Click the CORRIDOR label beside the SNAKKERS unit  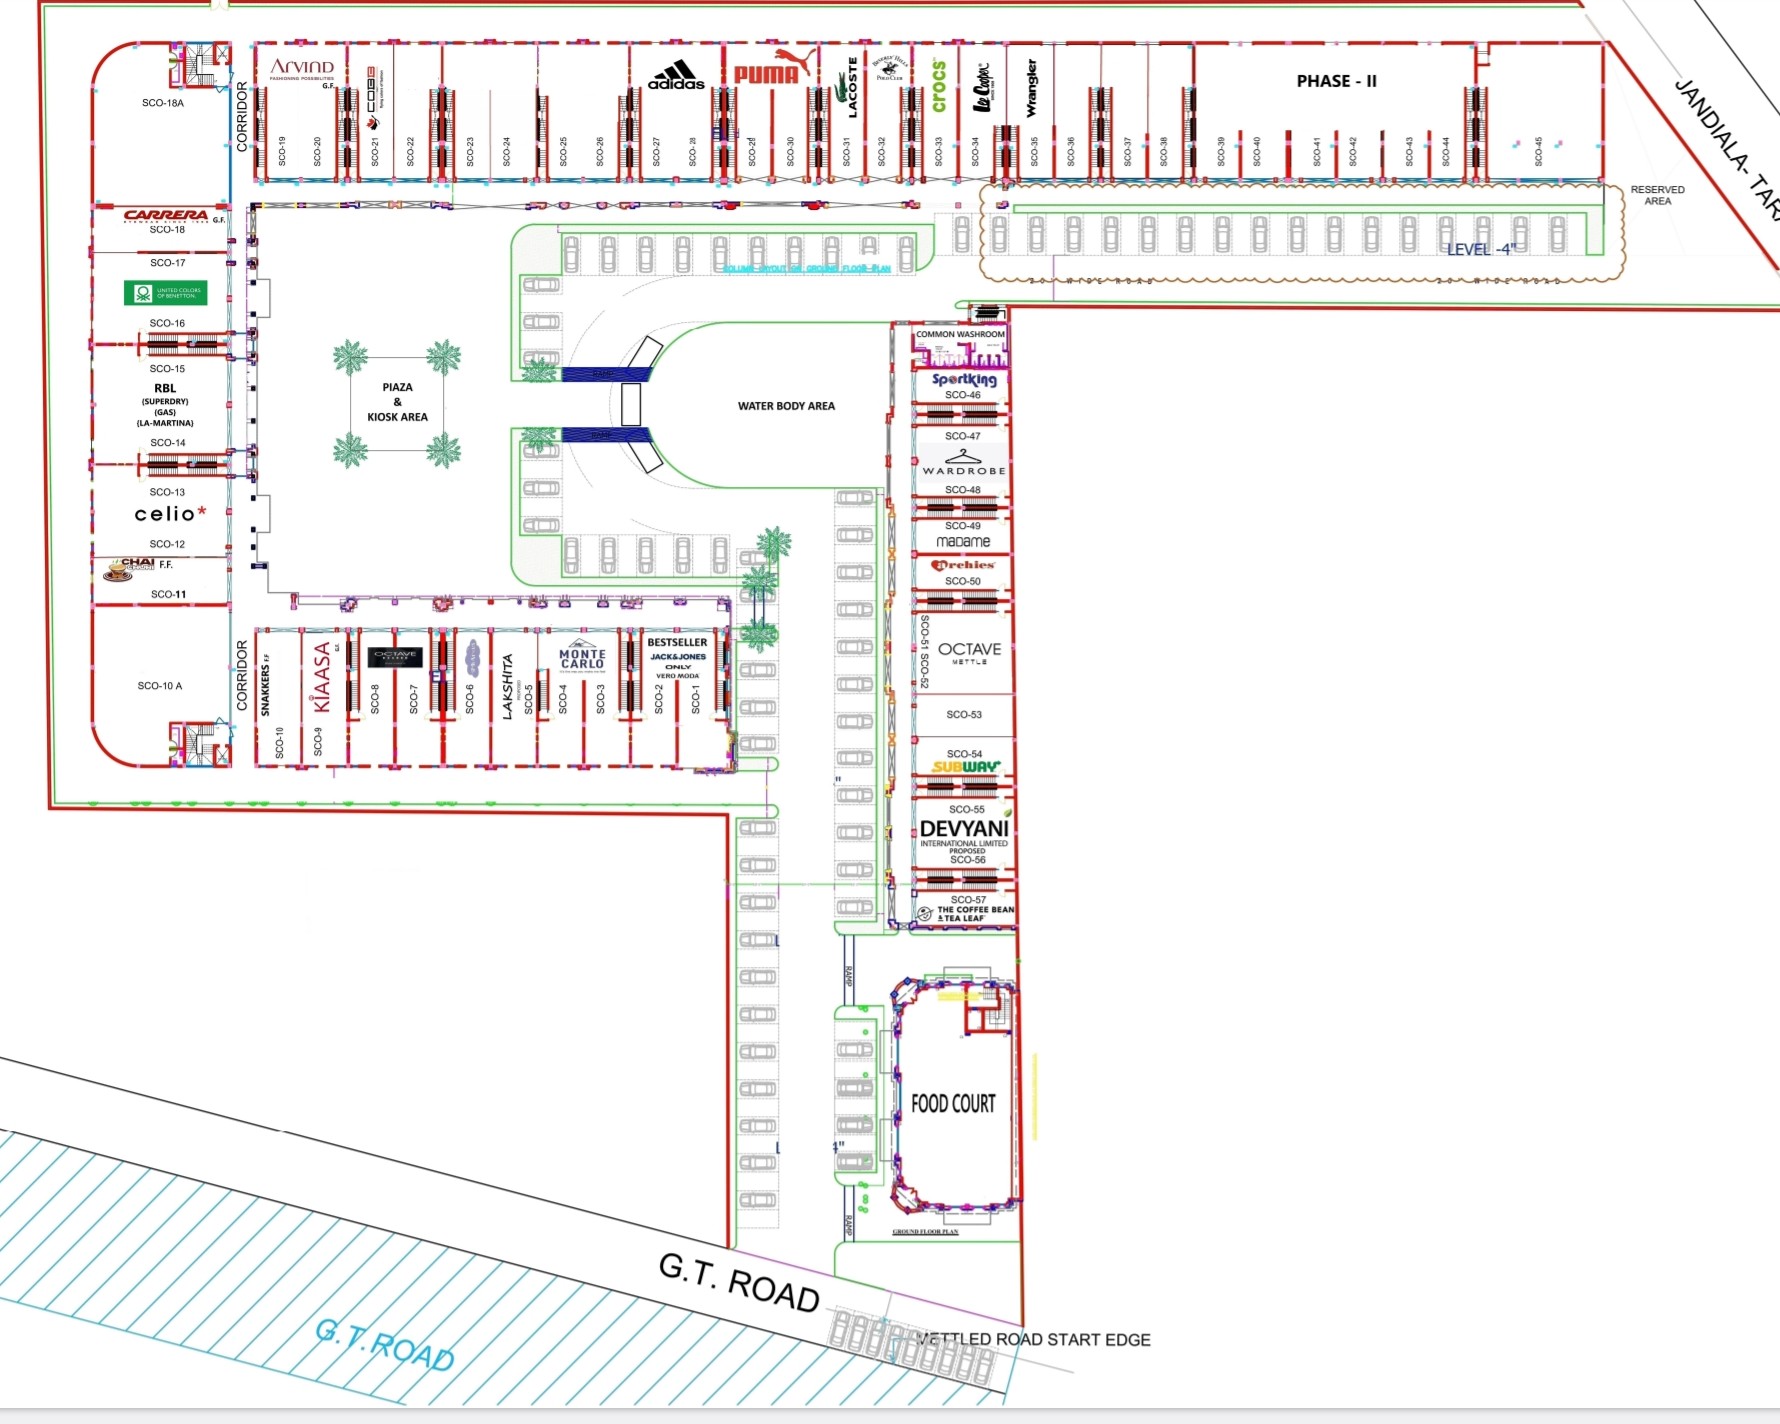(241, 676)
